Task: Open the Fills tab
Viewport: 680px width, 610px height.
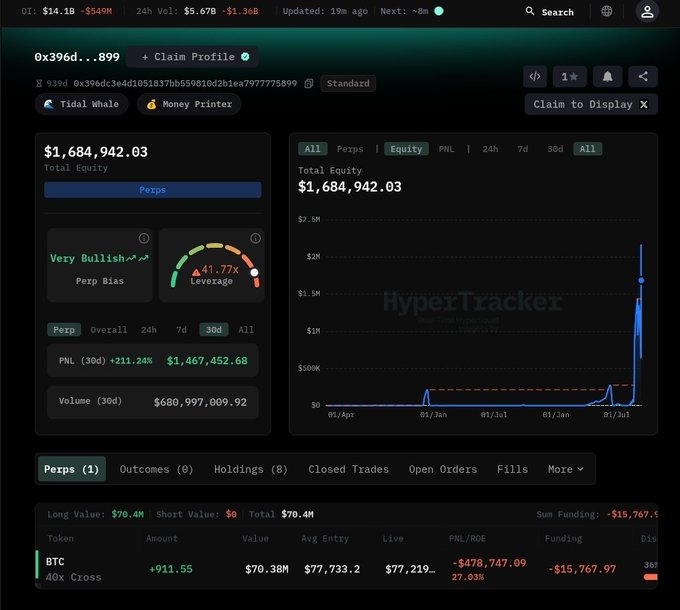Action: 512,469
